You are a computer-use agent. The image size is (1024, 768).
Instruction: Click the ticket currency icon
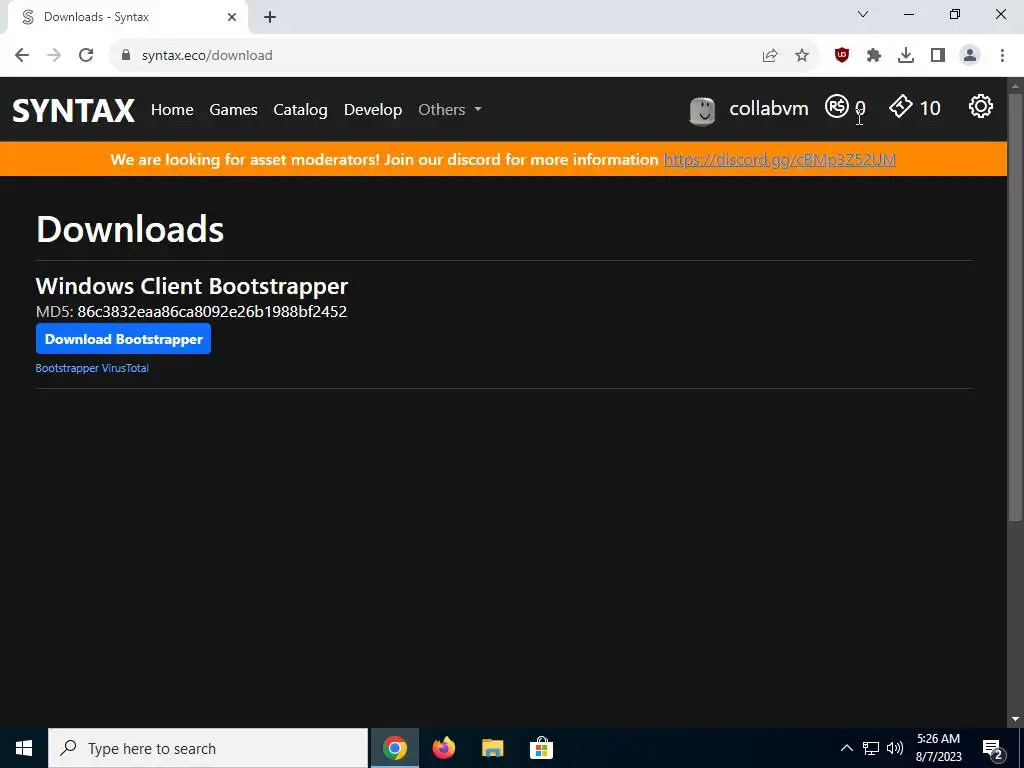pyautogui.click(x=901, y=106)
